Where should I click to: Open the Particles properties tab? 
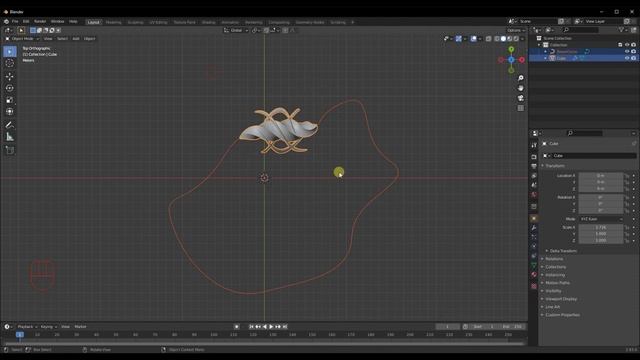534,237
